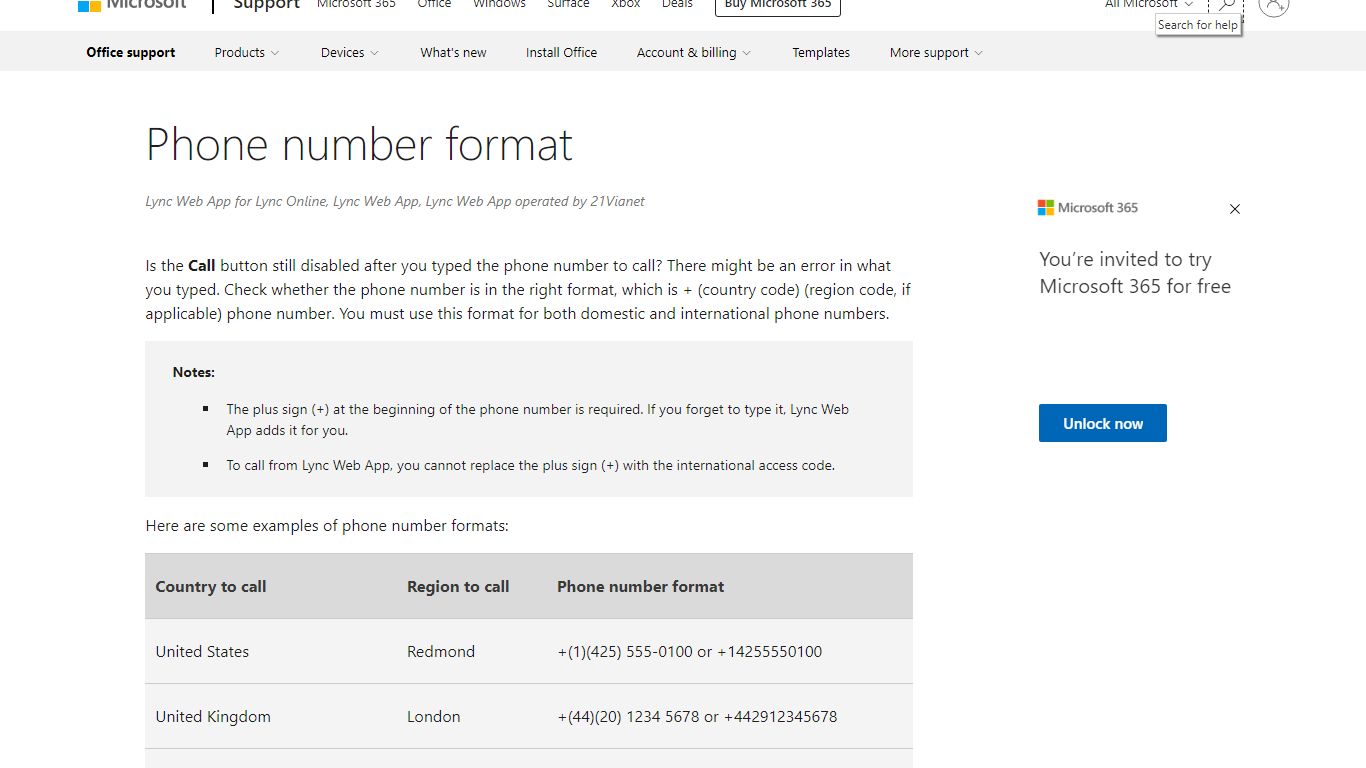The height and width of the screenshot is (768, 1366).
Task: Open Xbox in top navigation
Action: (626, 4)
